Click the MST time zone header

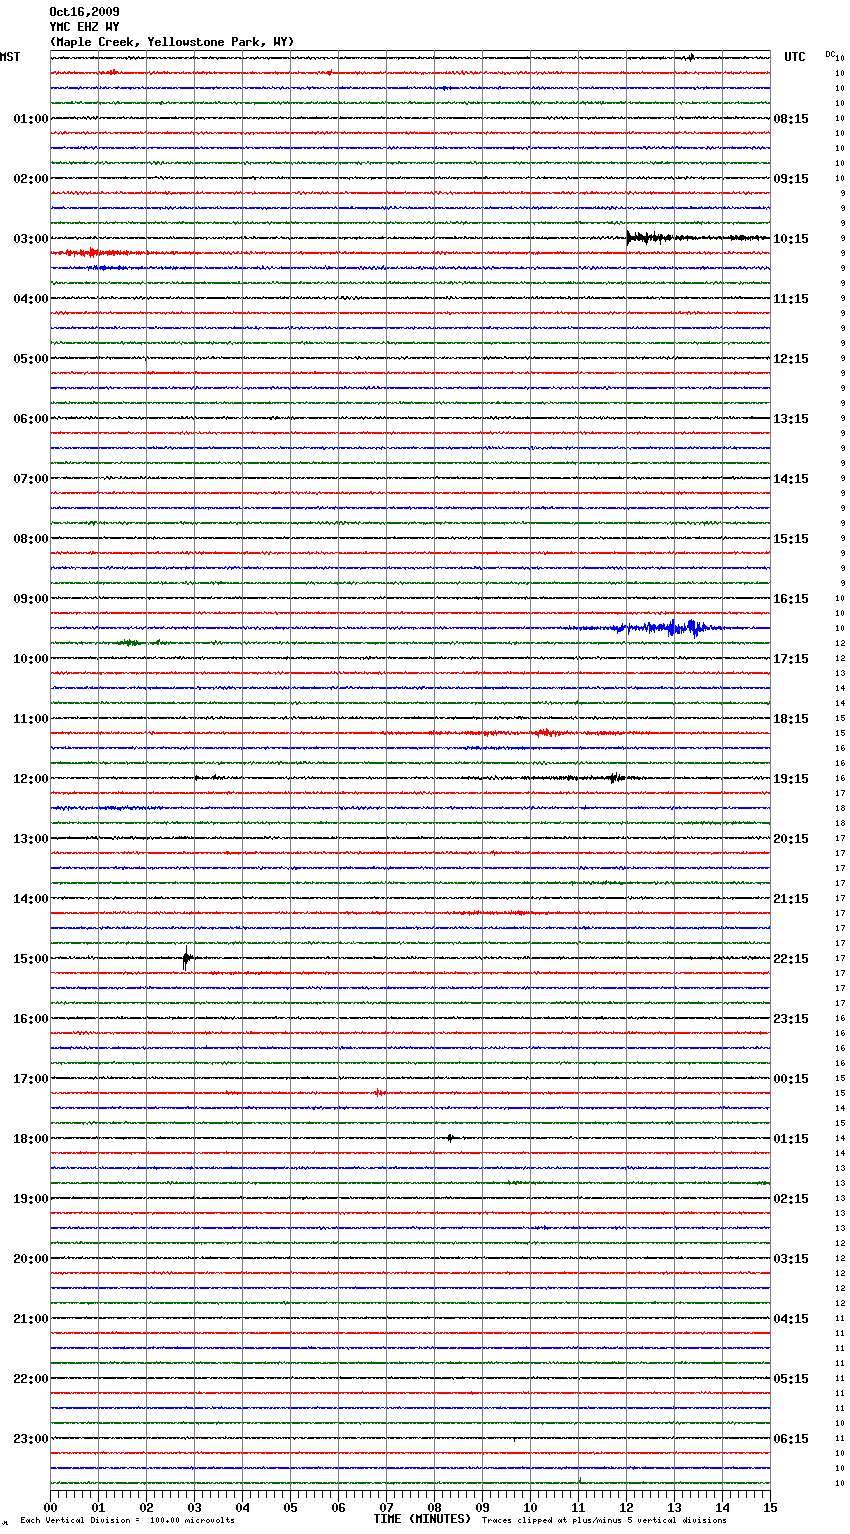click(10, 57)
